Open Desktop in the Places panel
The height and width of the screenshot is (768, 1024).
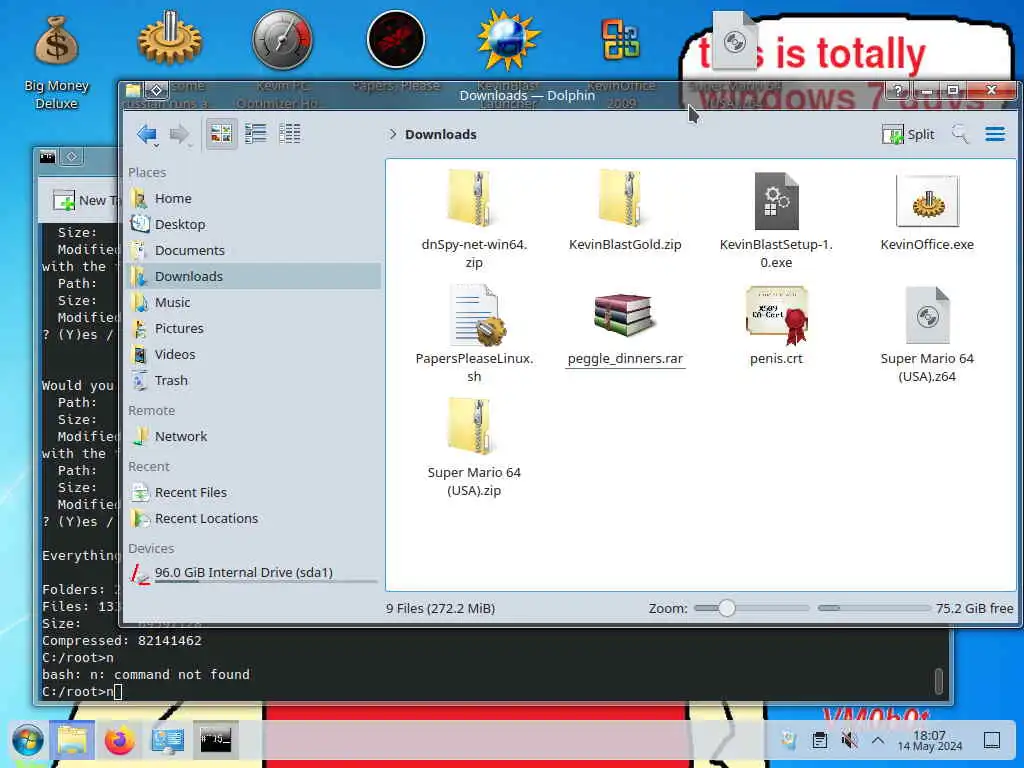click(253, 224)
